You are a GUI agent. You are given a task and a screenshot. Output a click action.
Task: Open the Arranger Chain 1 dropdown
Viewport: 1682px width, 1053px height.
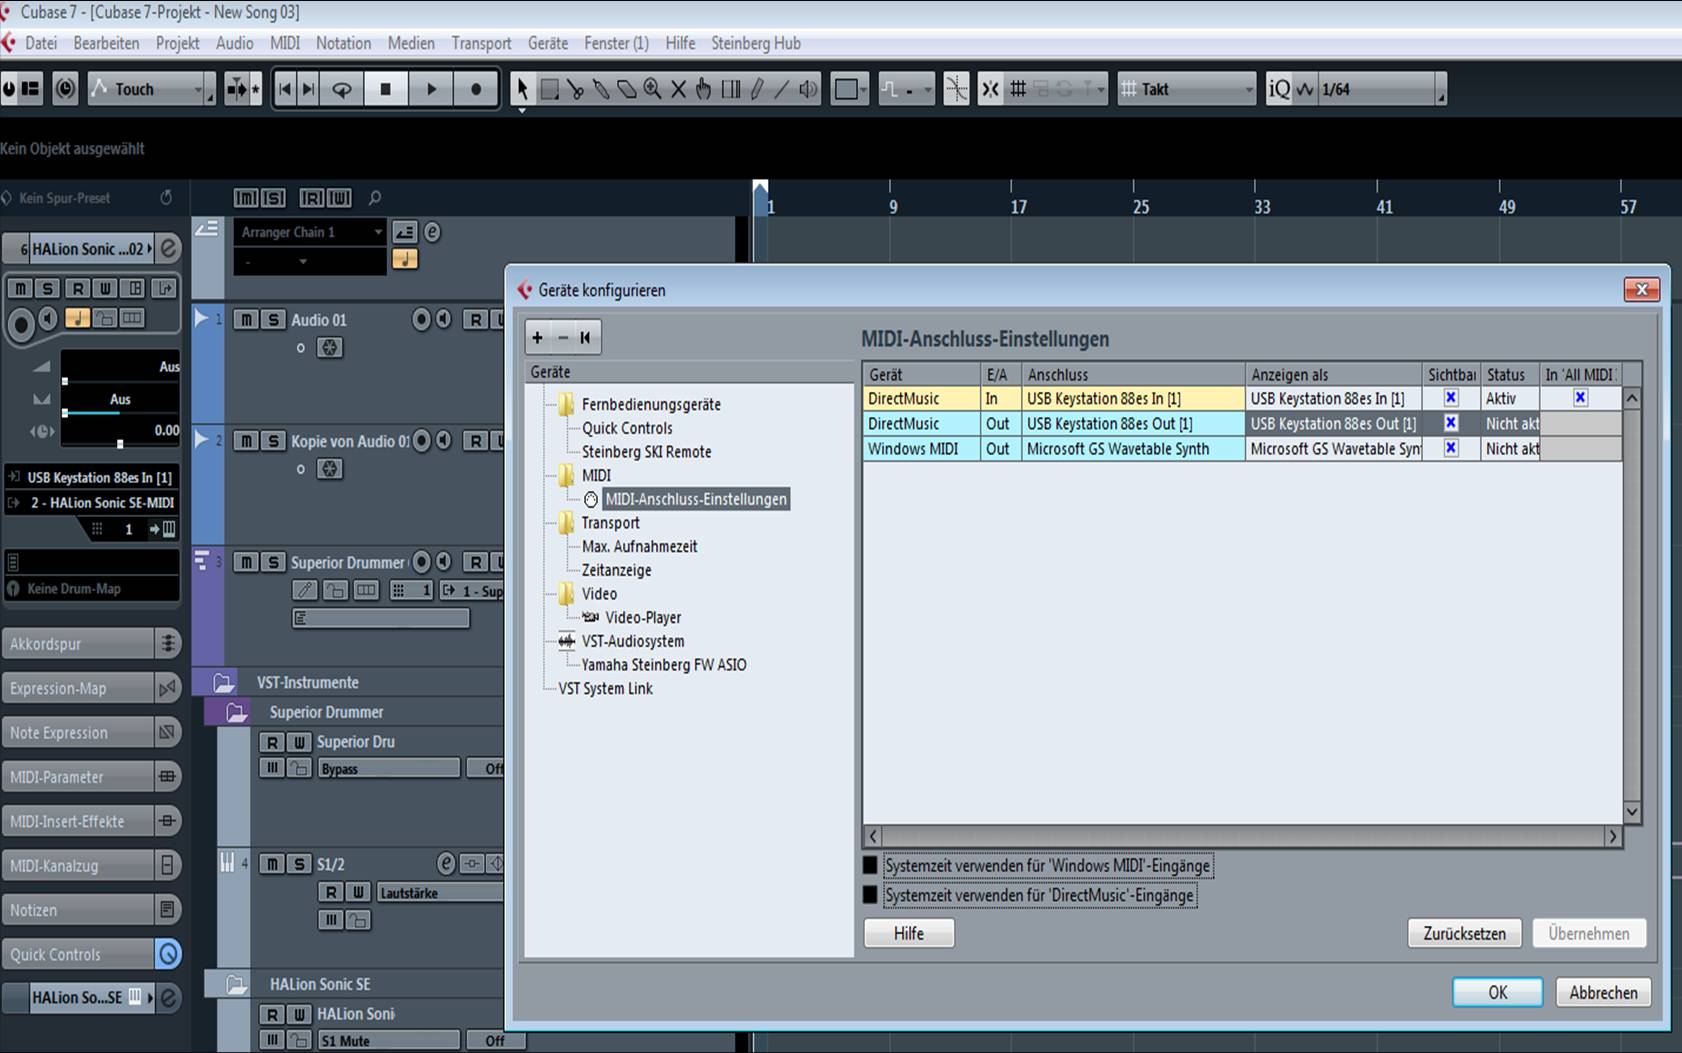pyautogui.click(x=310, y=232)
